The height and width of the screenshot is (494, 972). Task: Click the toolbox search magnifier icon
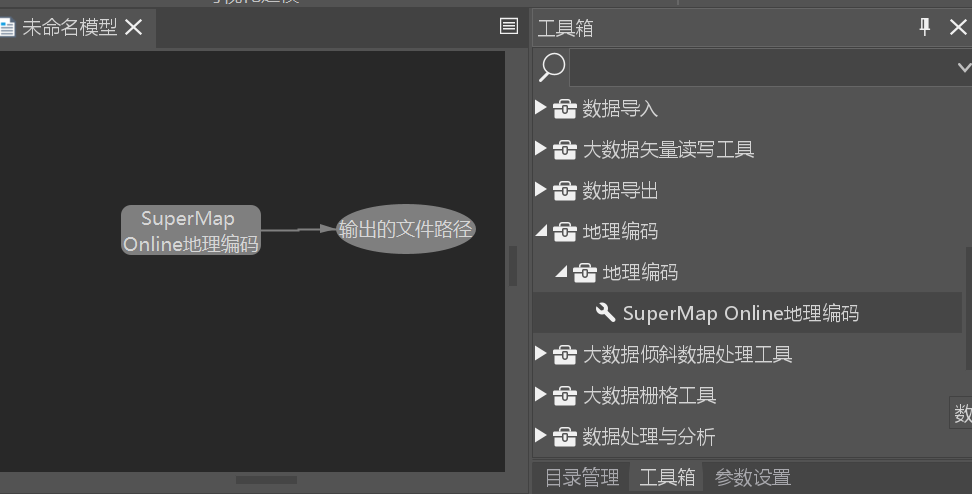[552, 67]
